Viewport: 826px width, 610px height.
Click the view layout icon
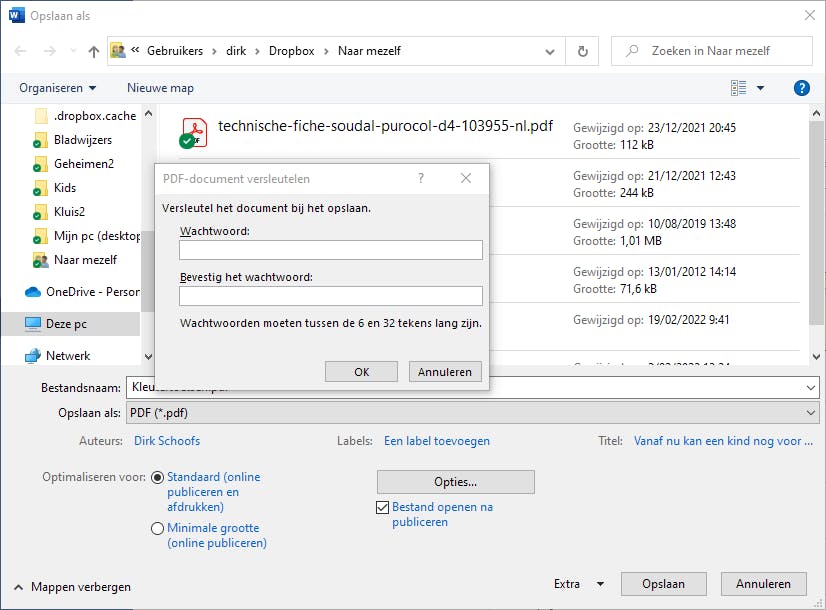[739, 88]
